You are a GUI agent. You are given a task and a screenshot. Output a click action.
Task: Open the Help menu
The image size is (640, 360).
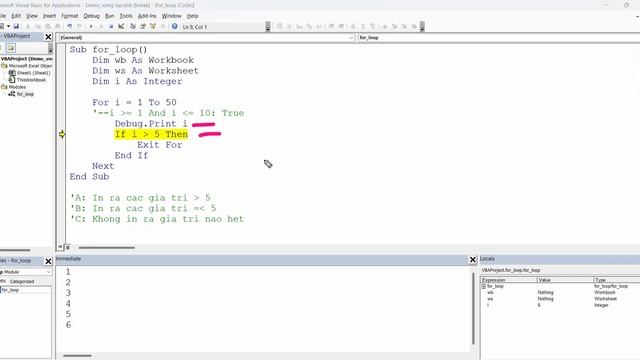pyautogui.click(x=192, y=16)
